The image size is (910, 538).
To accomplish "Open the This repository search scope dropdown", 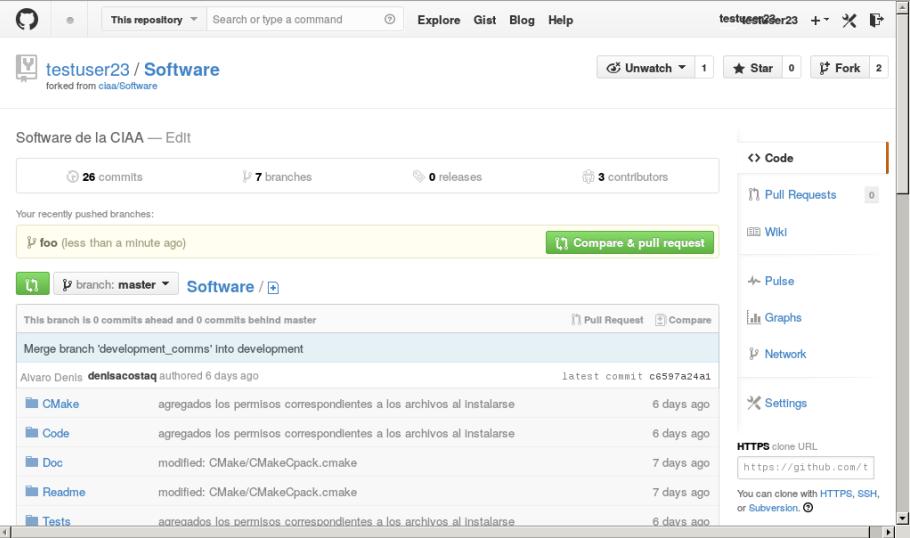I will coord(154,19).
